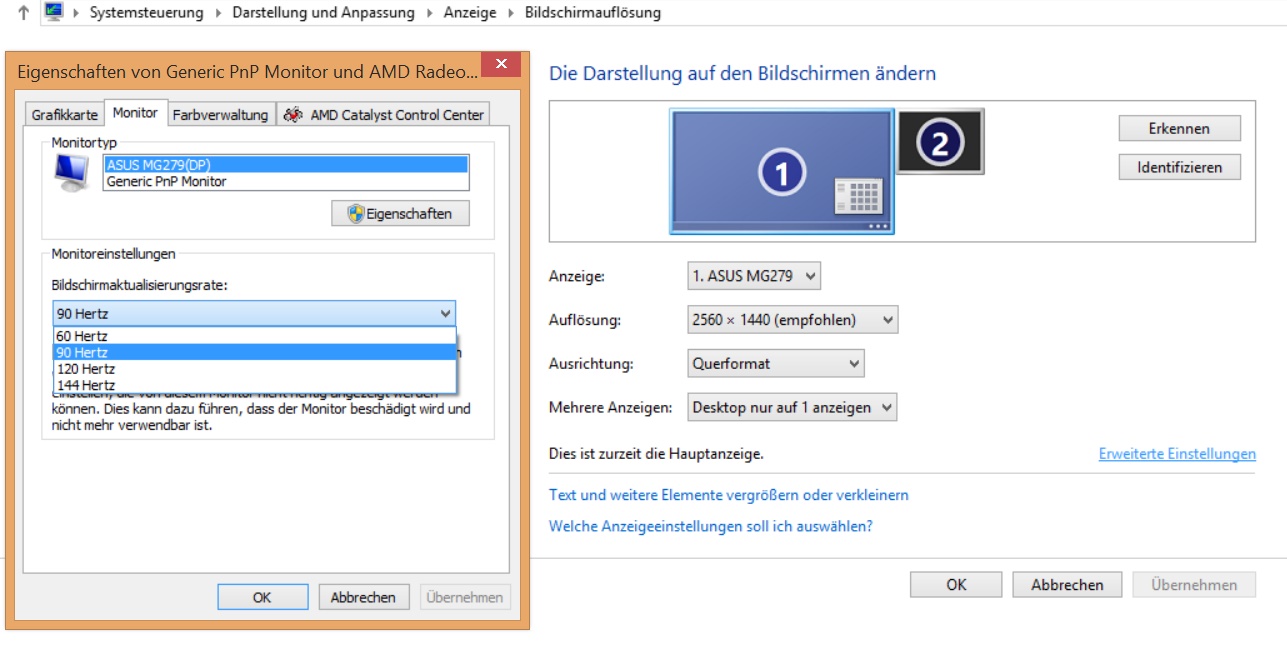Go to Darstellung und Anpassung breadcrumb

click(324, 13)
